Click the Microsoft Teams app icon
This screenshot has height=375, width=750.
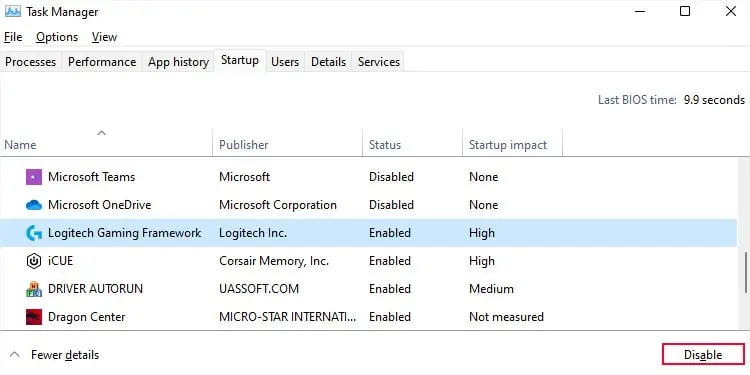(x=33, y=177)
